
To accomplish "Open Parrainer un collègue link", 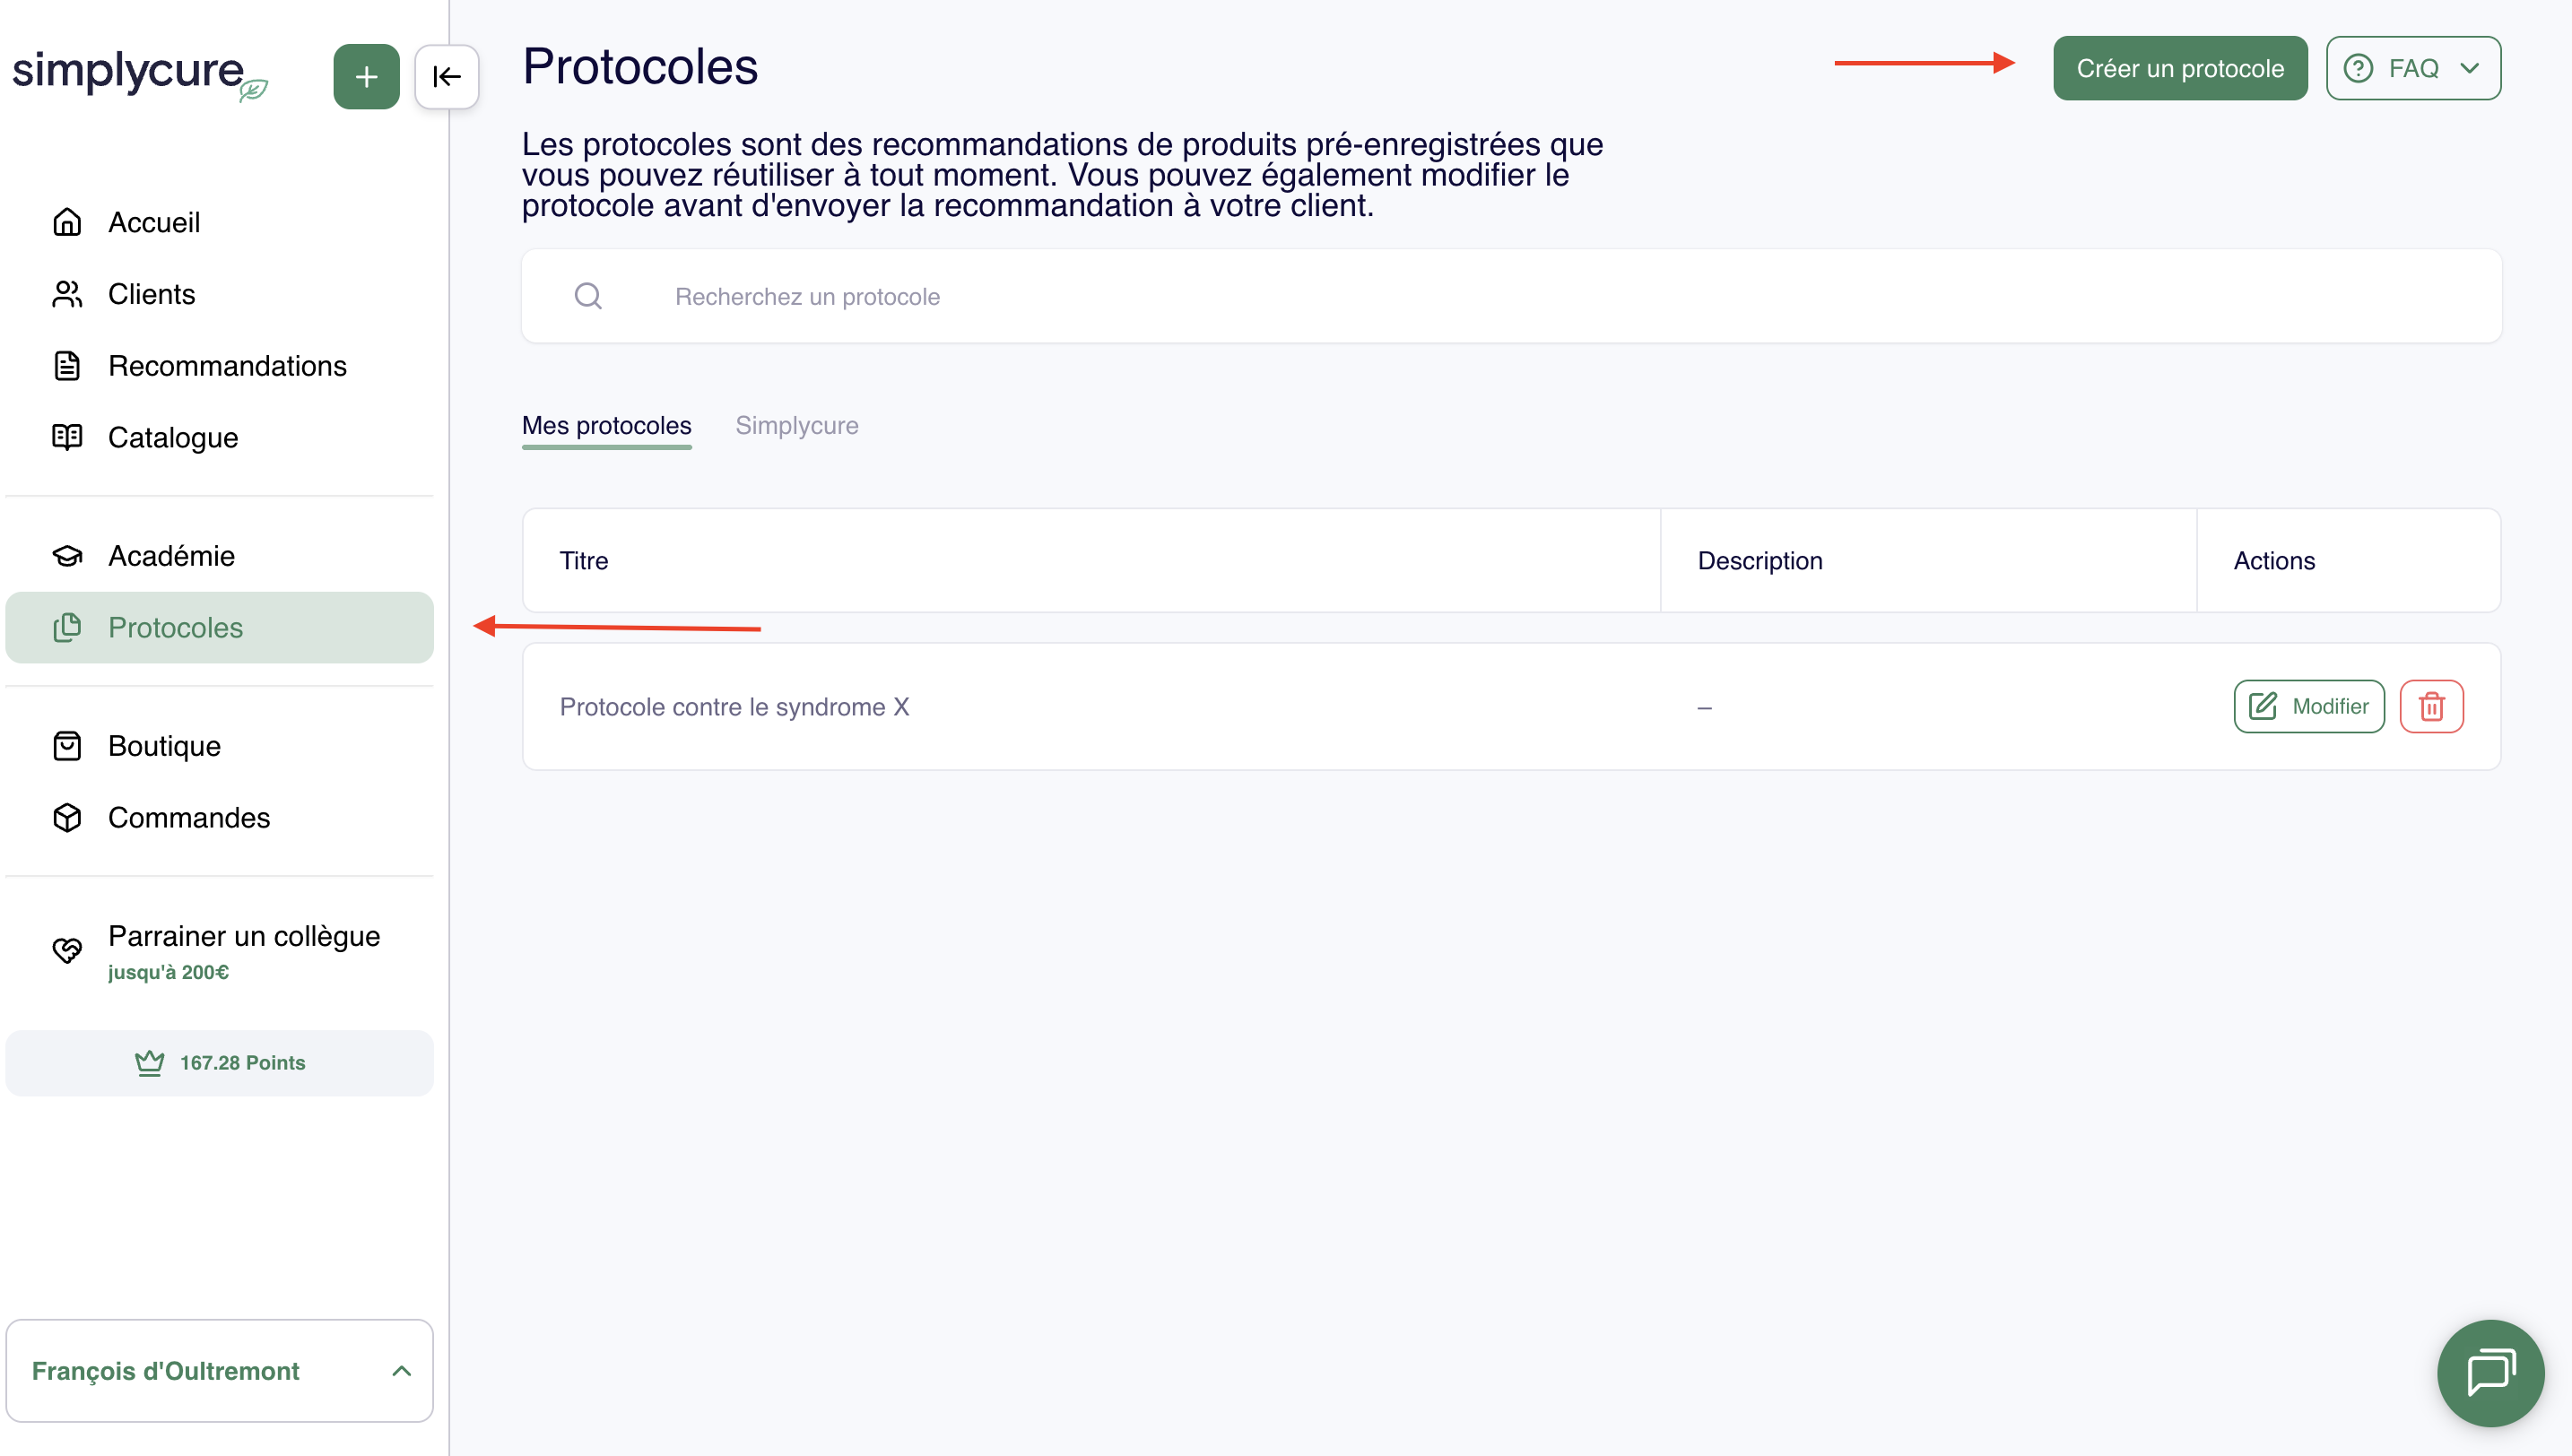I will (x=243, y=937).
